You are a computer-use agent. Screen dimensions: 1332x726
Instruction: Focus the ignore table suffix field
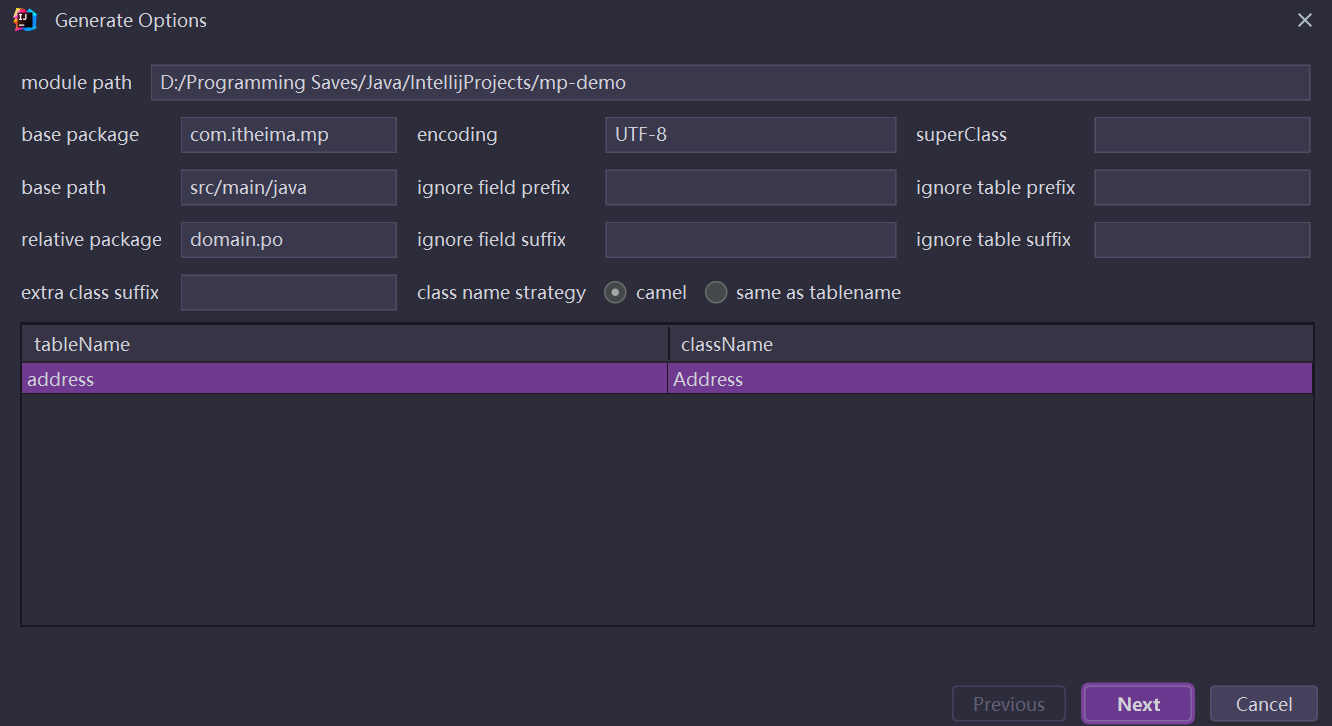(x=1201, y=240)
